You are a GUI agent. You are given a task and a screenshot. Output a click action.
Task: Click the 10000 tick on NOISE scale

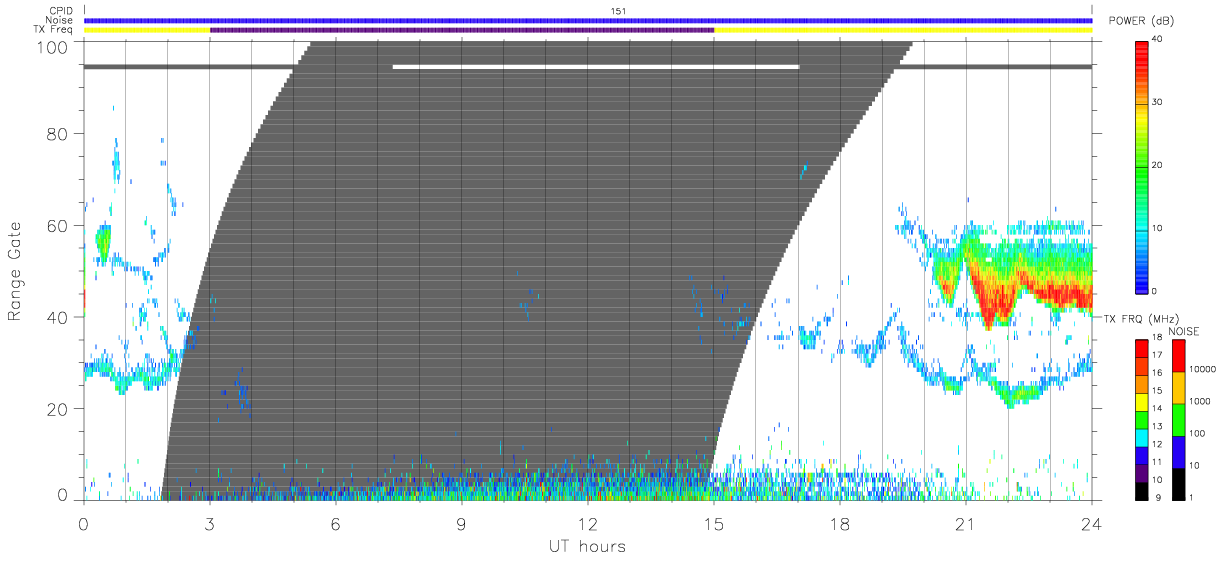(x=1203, y=369)
